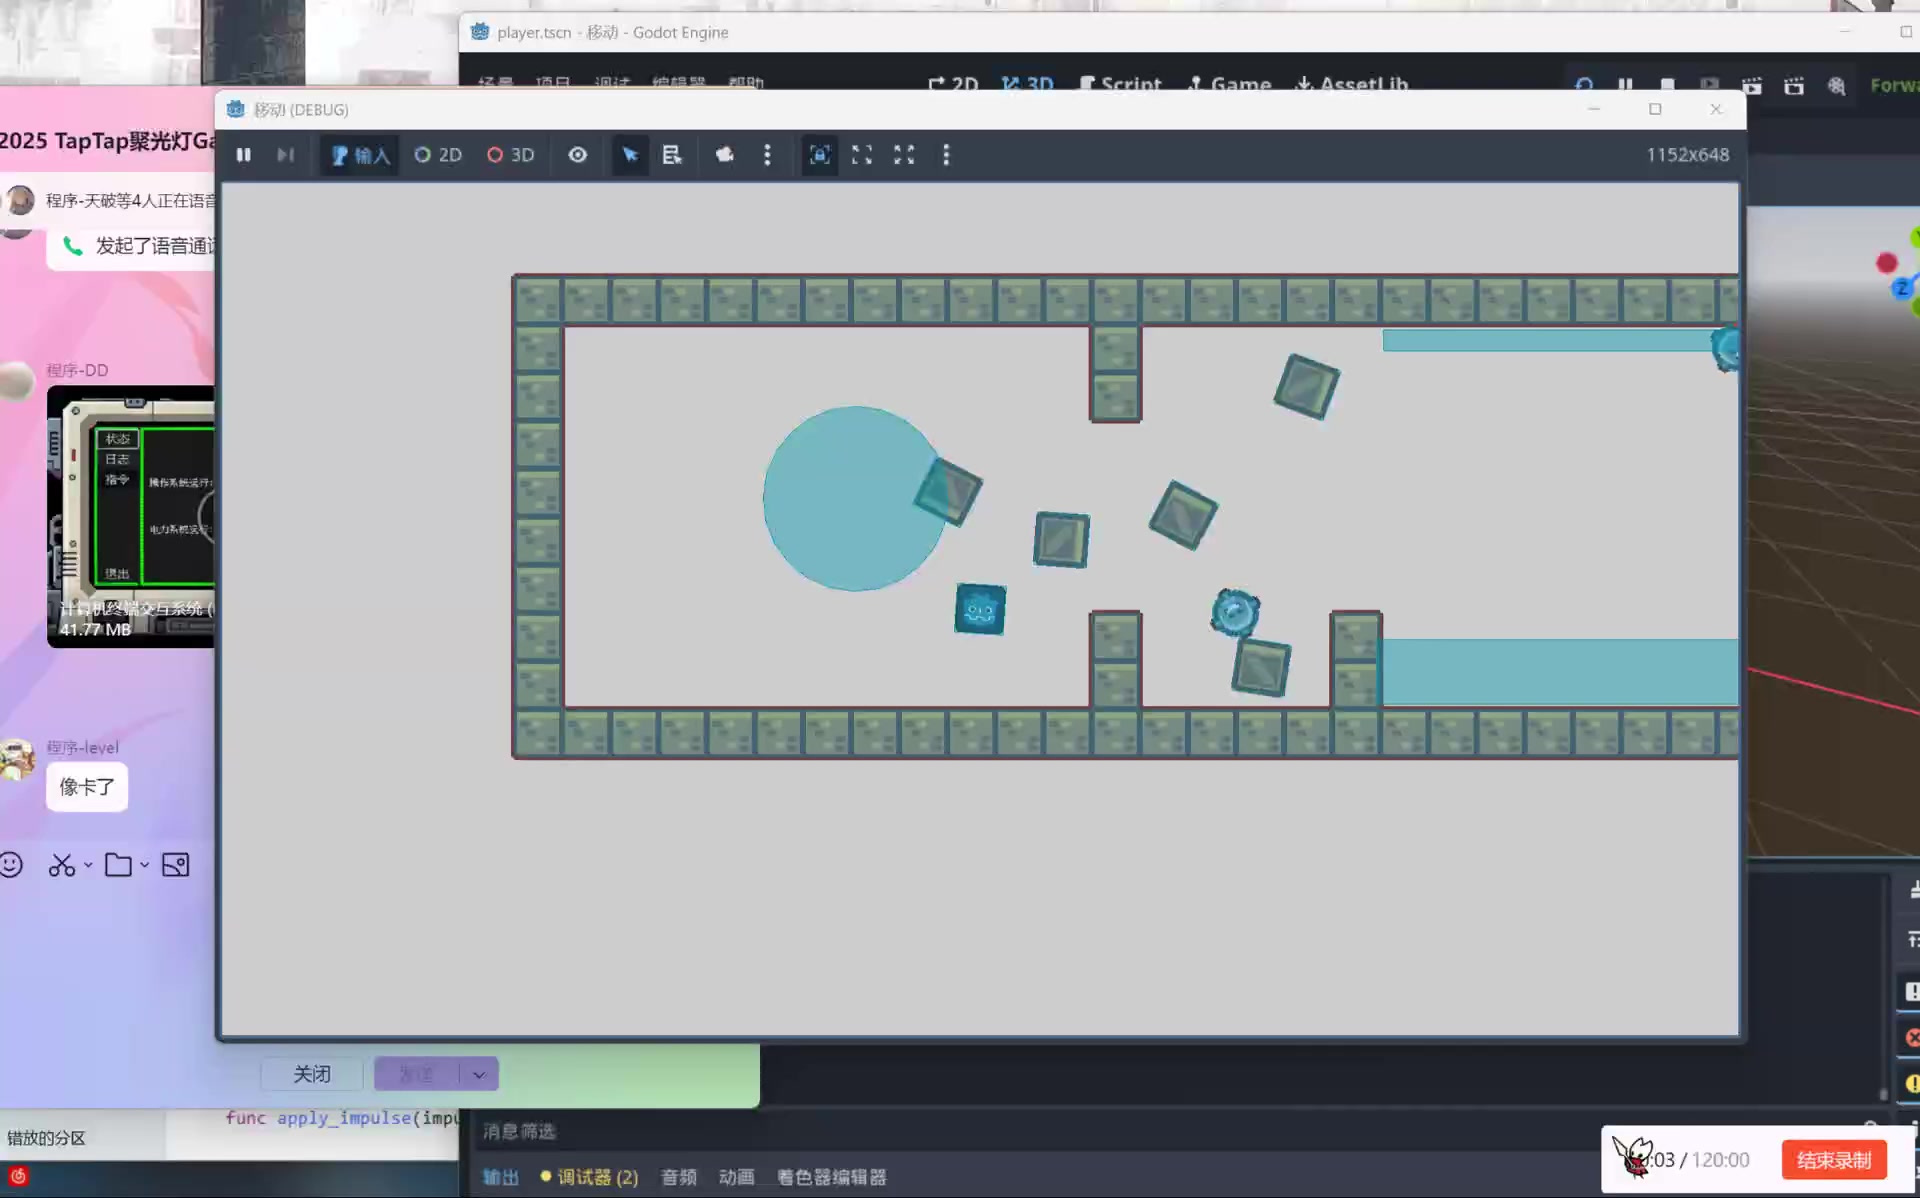Image resolution: width=1920 pixels, height=1198 pixels.
Task: Pause the running debug game
Action: [243, 155]
